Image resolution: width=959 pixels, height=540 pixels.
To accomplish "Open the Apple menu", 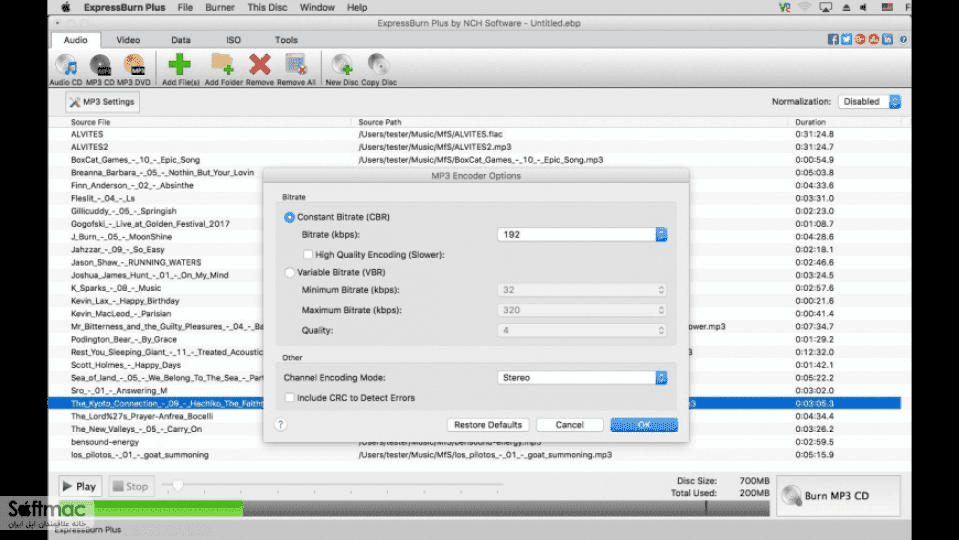I will [x=65, y=7].
